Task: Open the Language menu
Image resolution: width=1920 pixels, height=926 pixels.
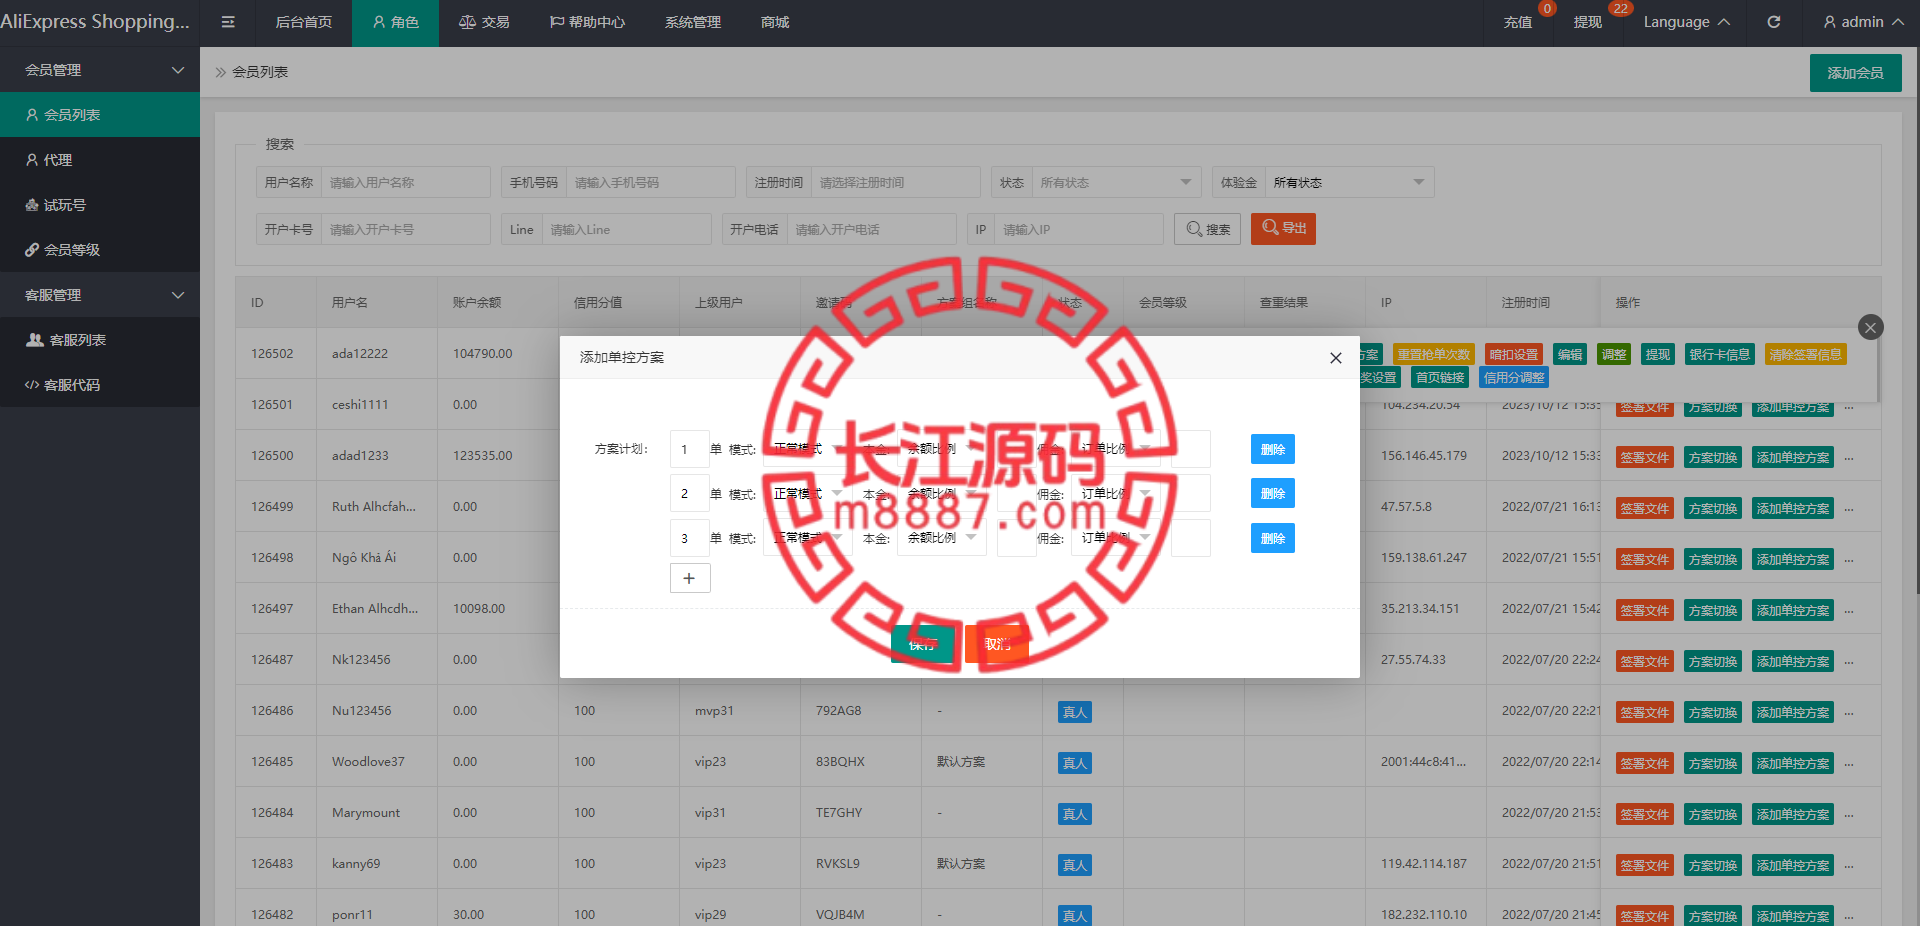Action: [1686, 22]
